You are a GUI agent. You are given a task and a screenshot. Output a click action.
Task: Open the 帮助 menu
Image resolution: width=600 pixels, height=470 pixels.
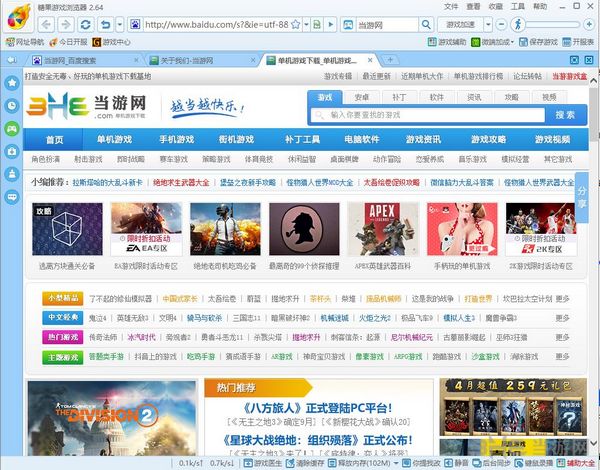(x=540, y=7)
